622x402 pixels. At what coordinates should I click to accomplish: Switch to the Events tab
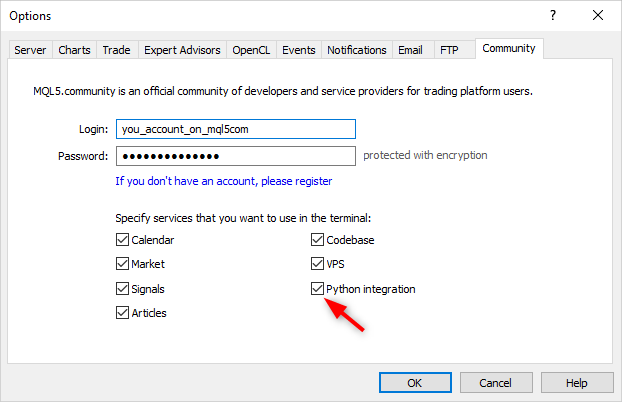coord(298,50)
